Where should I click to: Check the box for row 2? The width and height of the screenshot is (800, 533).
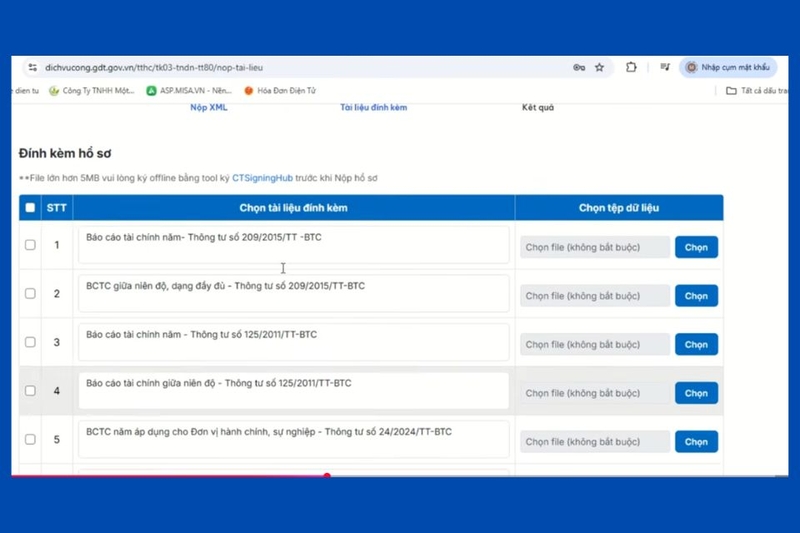[x=30, y=293]
